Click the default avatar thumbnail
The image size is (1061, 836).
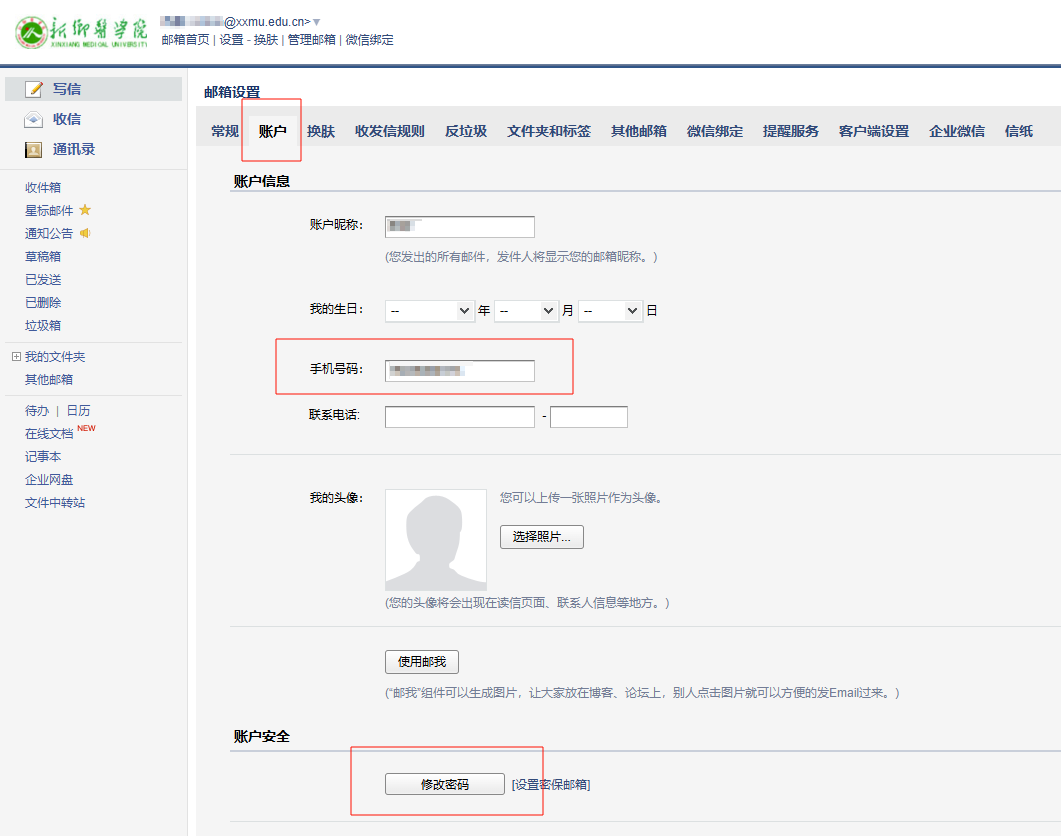pyautogui.click(x=435, y=539)
